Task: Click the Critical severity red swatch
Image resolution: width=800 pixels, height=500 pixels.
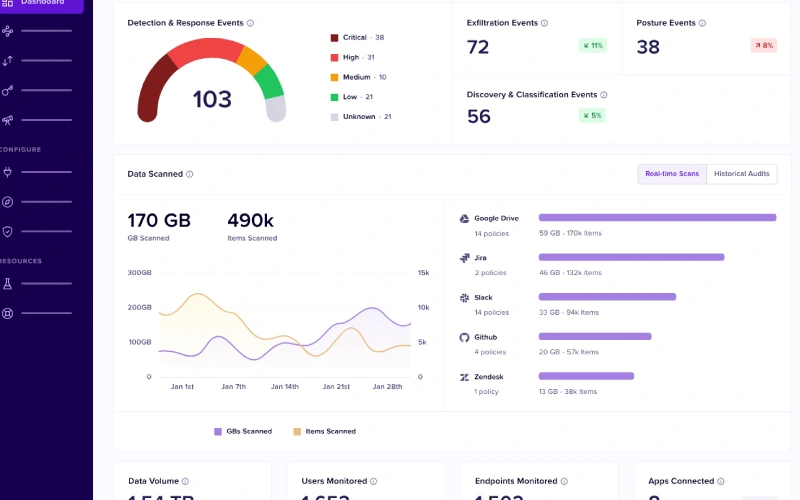Action: coord(335,38)
